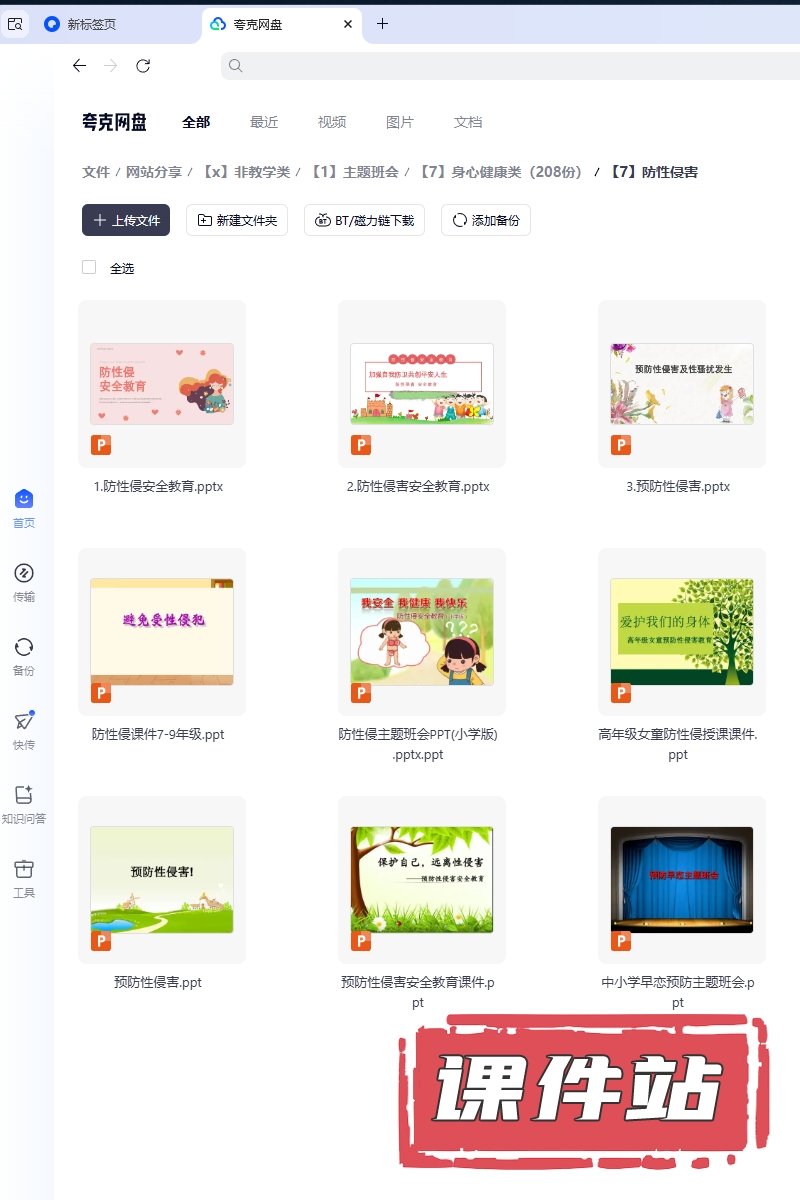Open the 工具 tools sidebar icon
This screenshot has width=800, height=1200.
[24, 870]
